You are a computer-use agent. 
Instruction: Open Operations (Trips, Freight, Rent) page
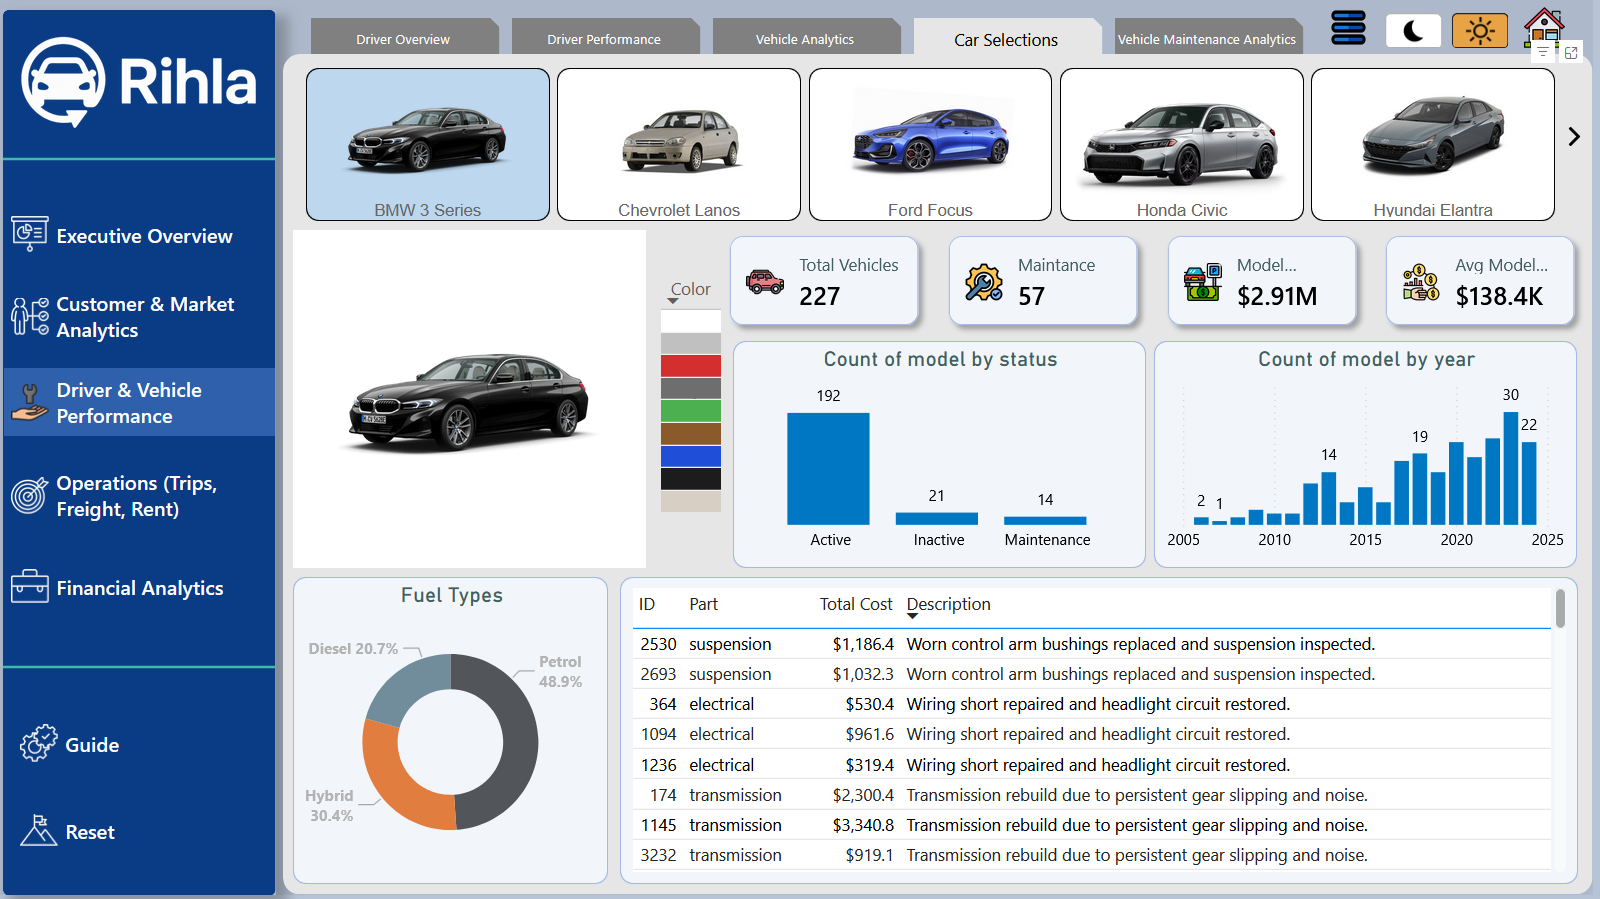click(139, 496)
